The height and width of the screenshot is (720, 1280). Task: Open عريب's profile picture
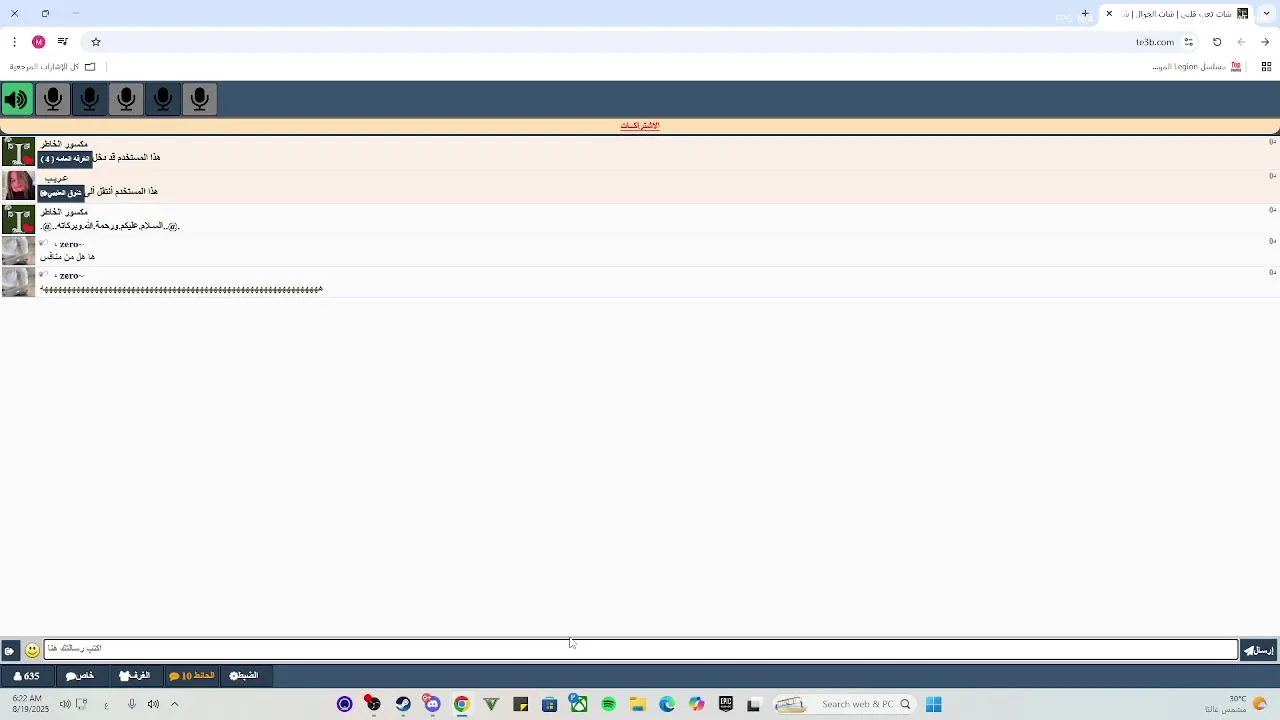point(18,186)
